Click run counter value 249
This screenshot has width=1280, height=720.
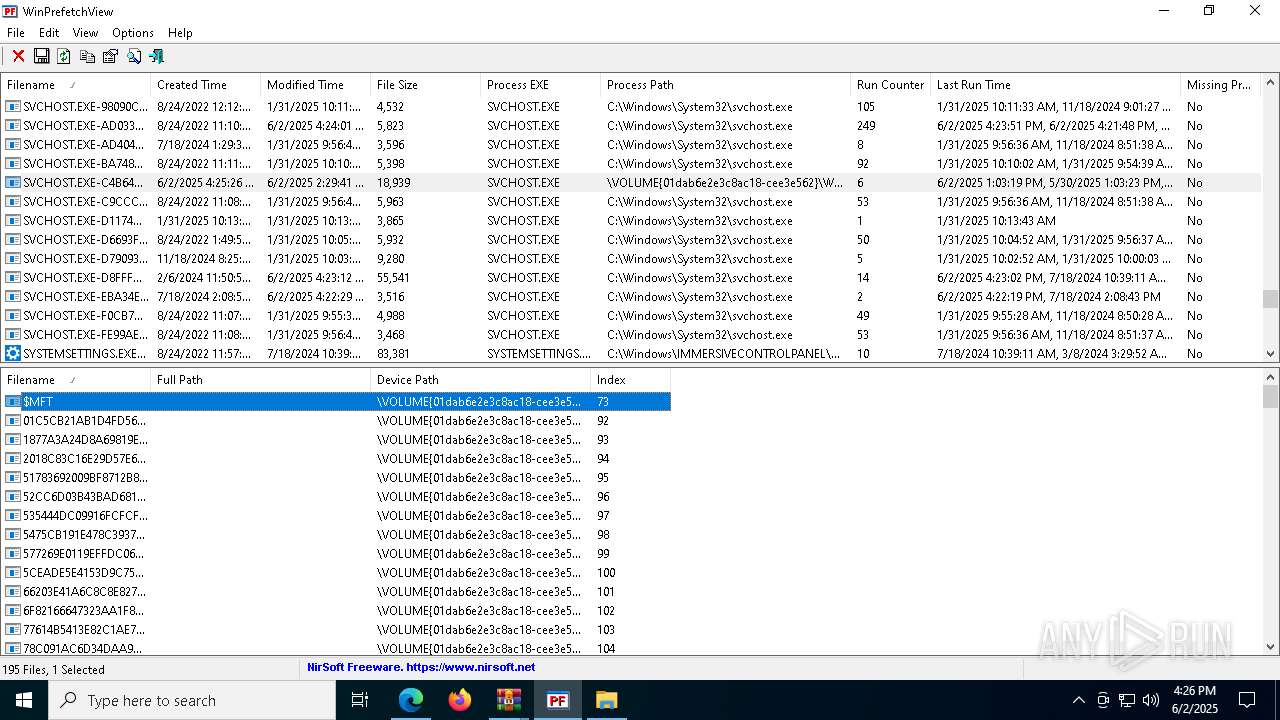coord(866,126)
